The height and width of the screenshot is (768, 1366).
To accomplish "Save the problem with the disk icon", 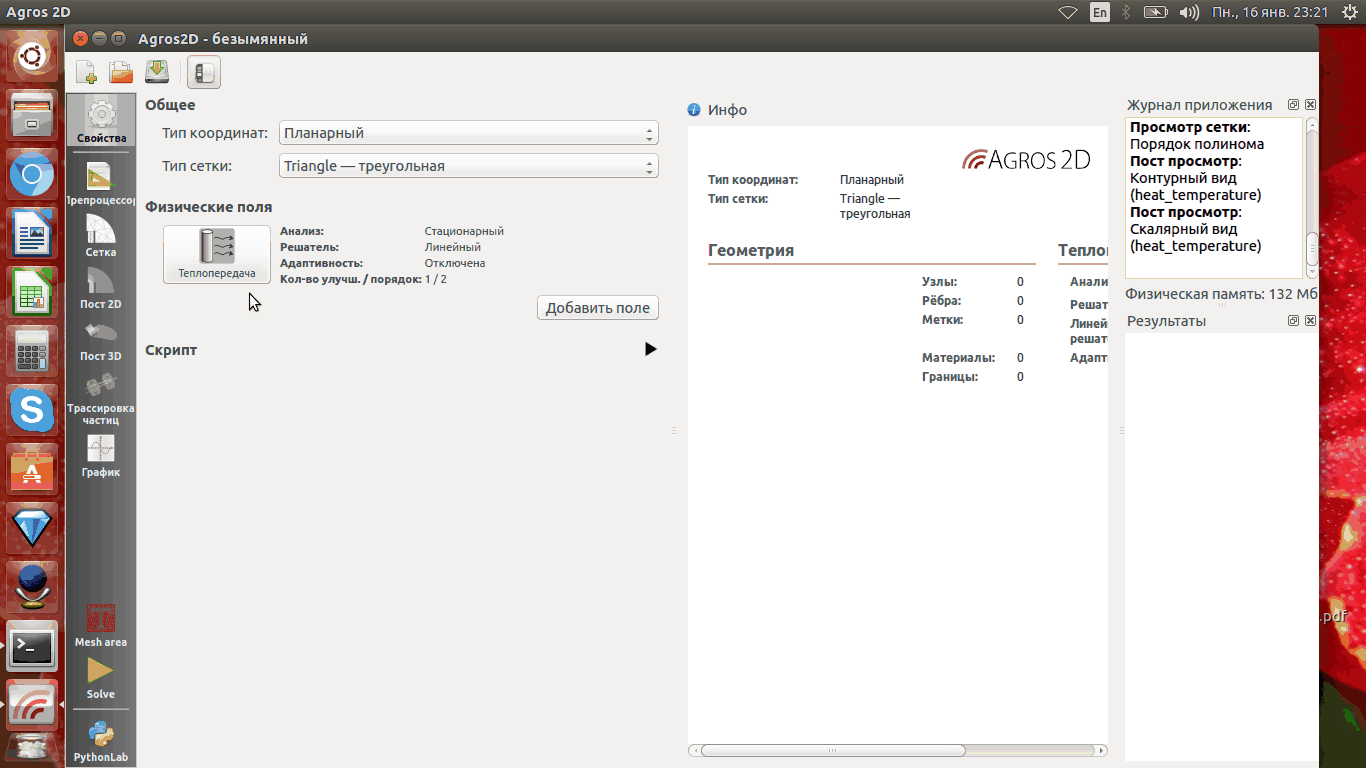I will 157,72.
